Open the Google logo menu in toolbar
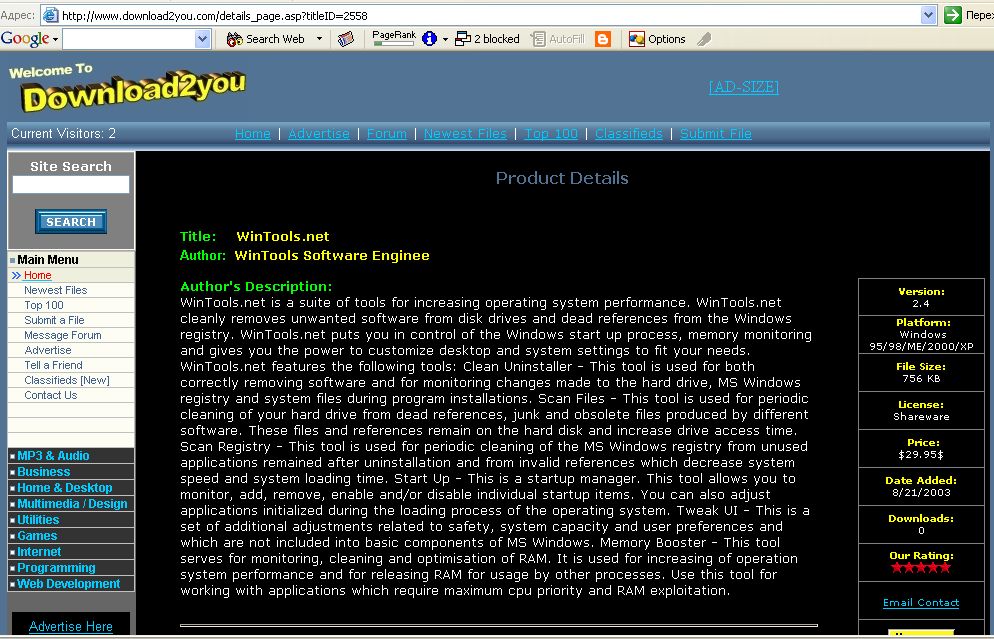 tap(29, 39)
